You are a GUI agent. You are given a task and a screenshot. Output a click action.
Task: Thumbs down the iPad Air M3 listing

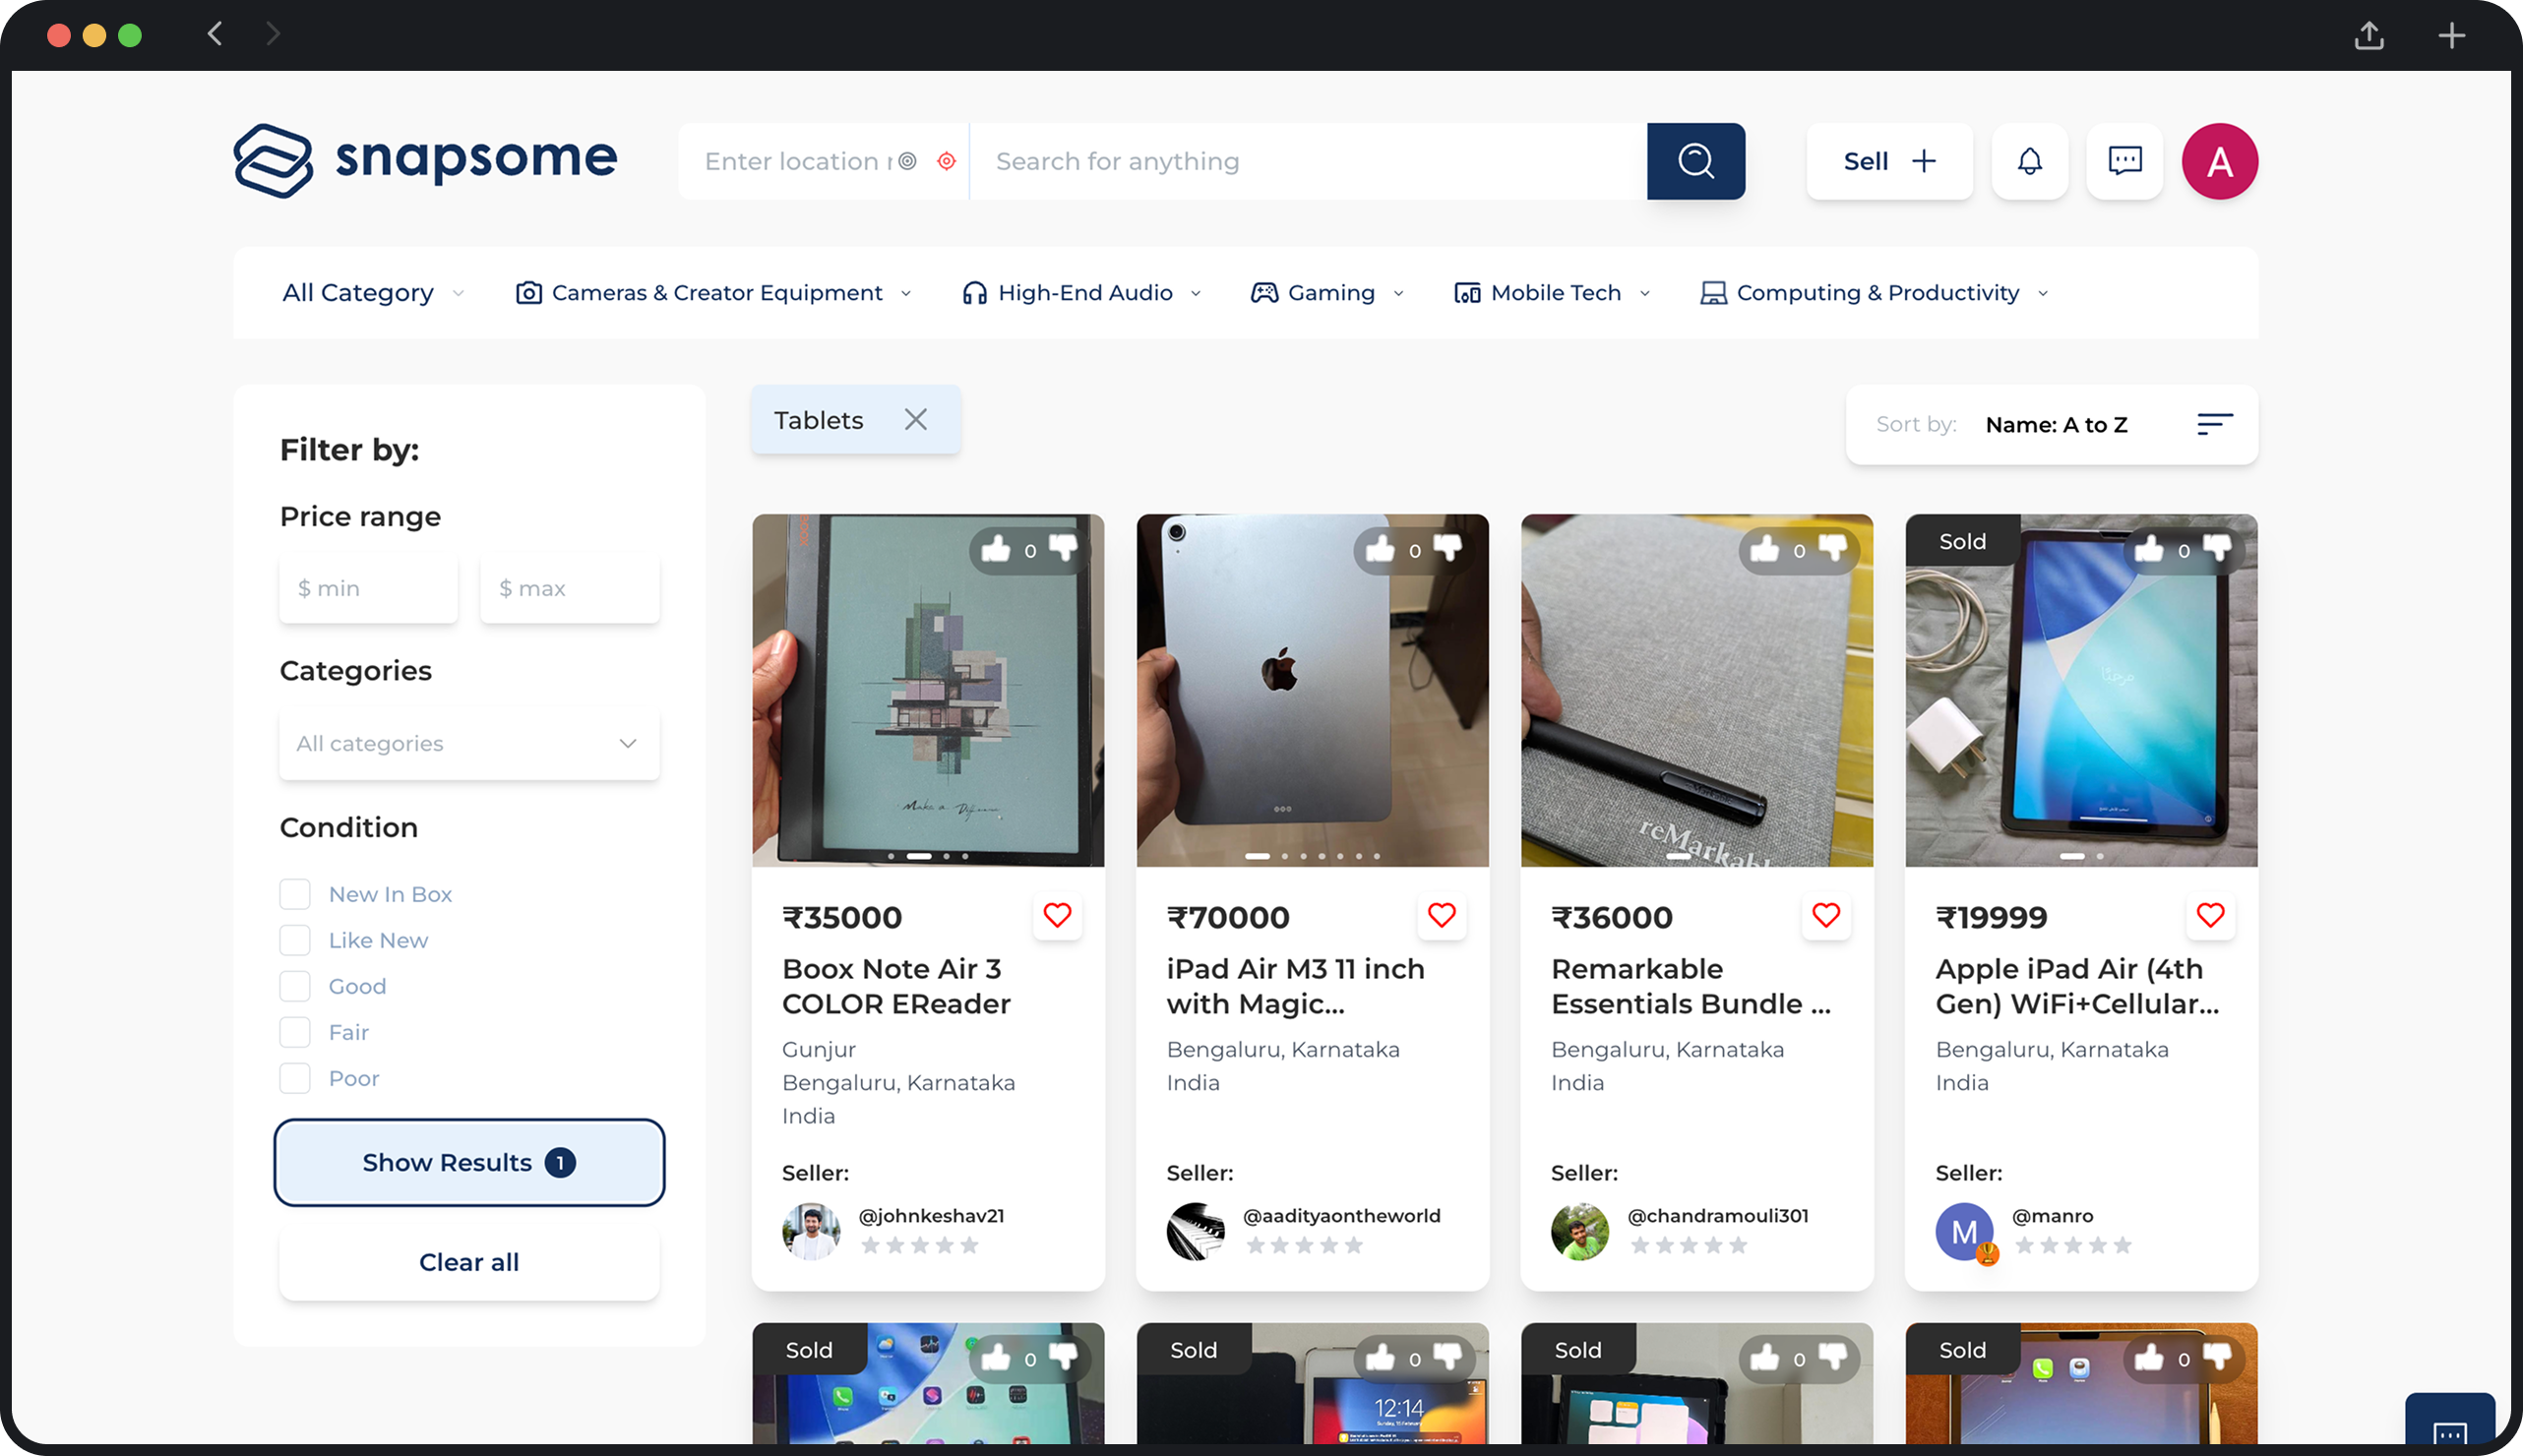[x=1448, y=548]
